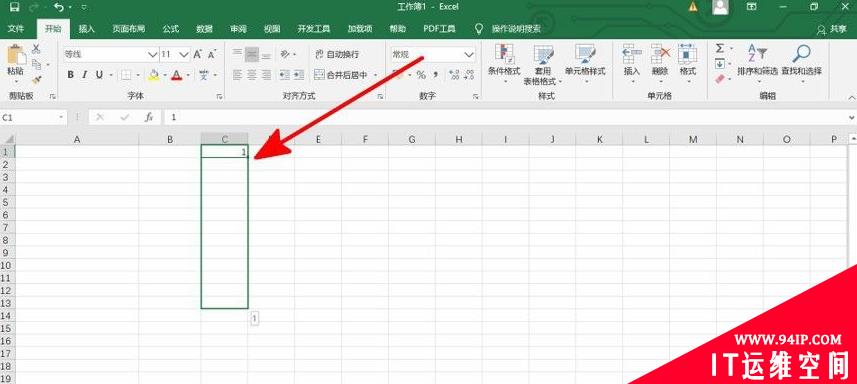857x384 pixels.
Task: Switch to the 页面布局 tab
Action: tap(128, 29)
